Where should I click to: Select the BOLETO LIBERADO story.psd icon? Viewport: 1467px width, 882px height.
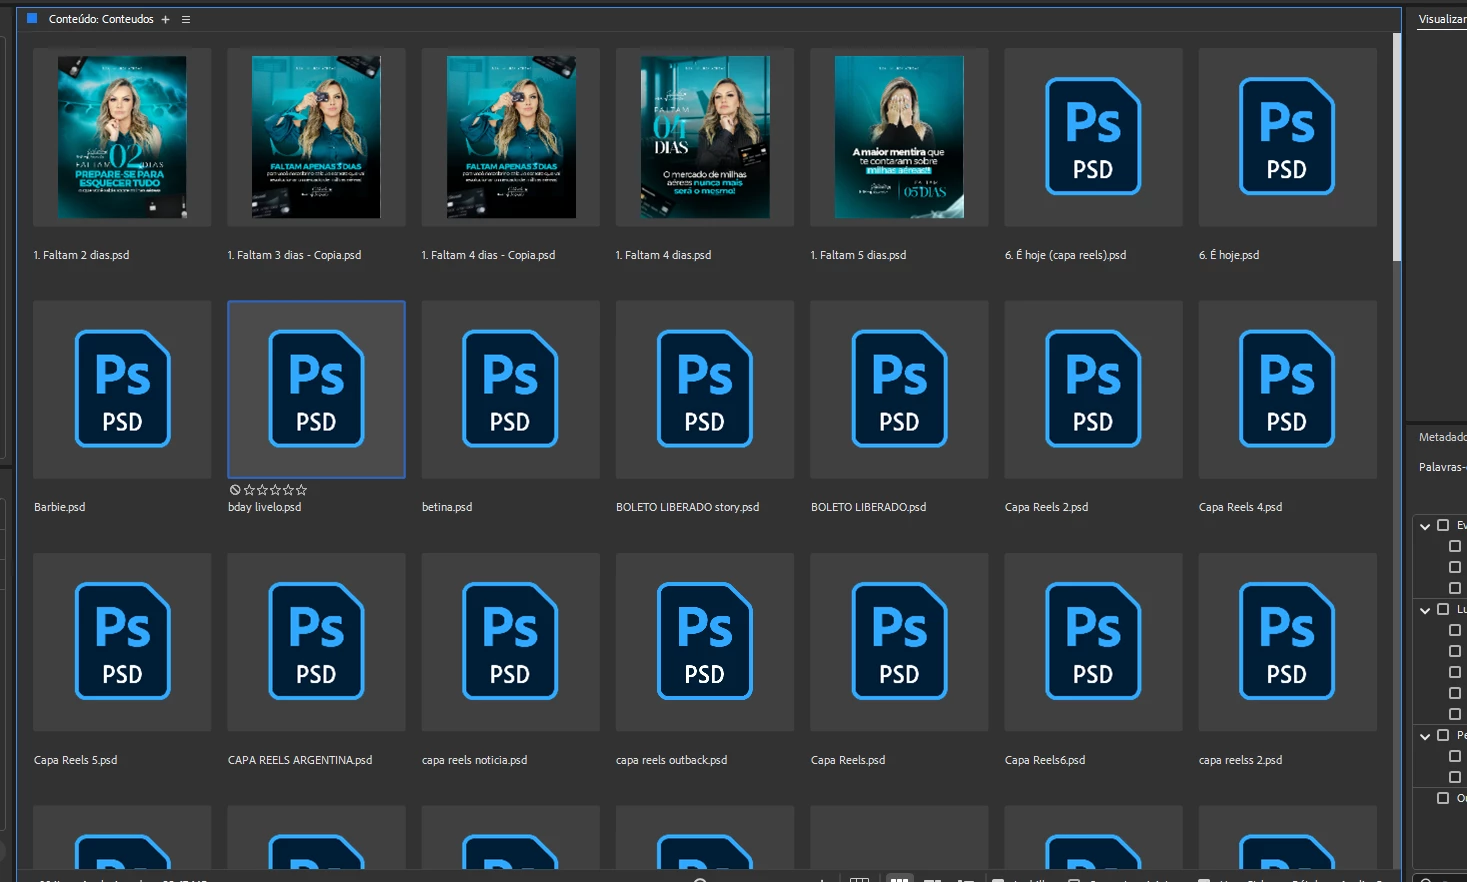pos(704,388)
